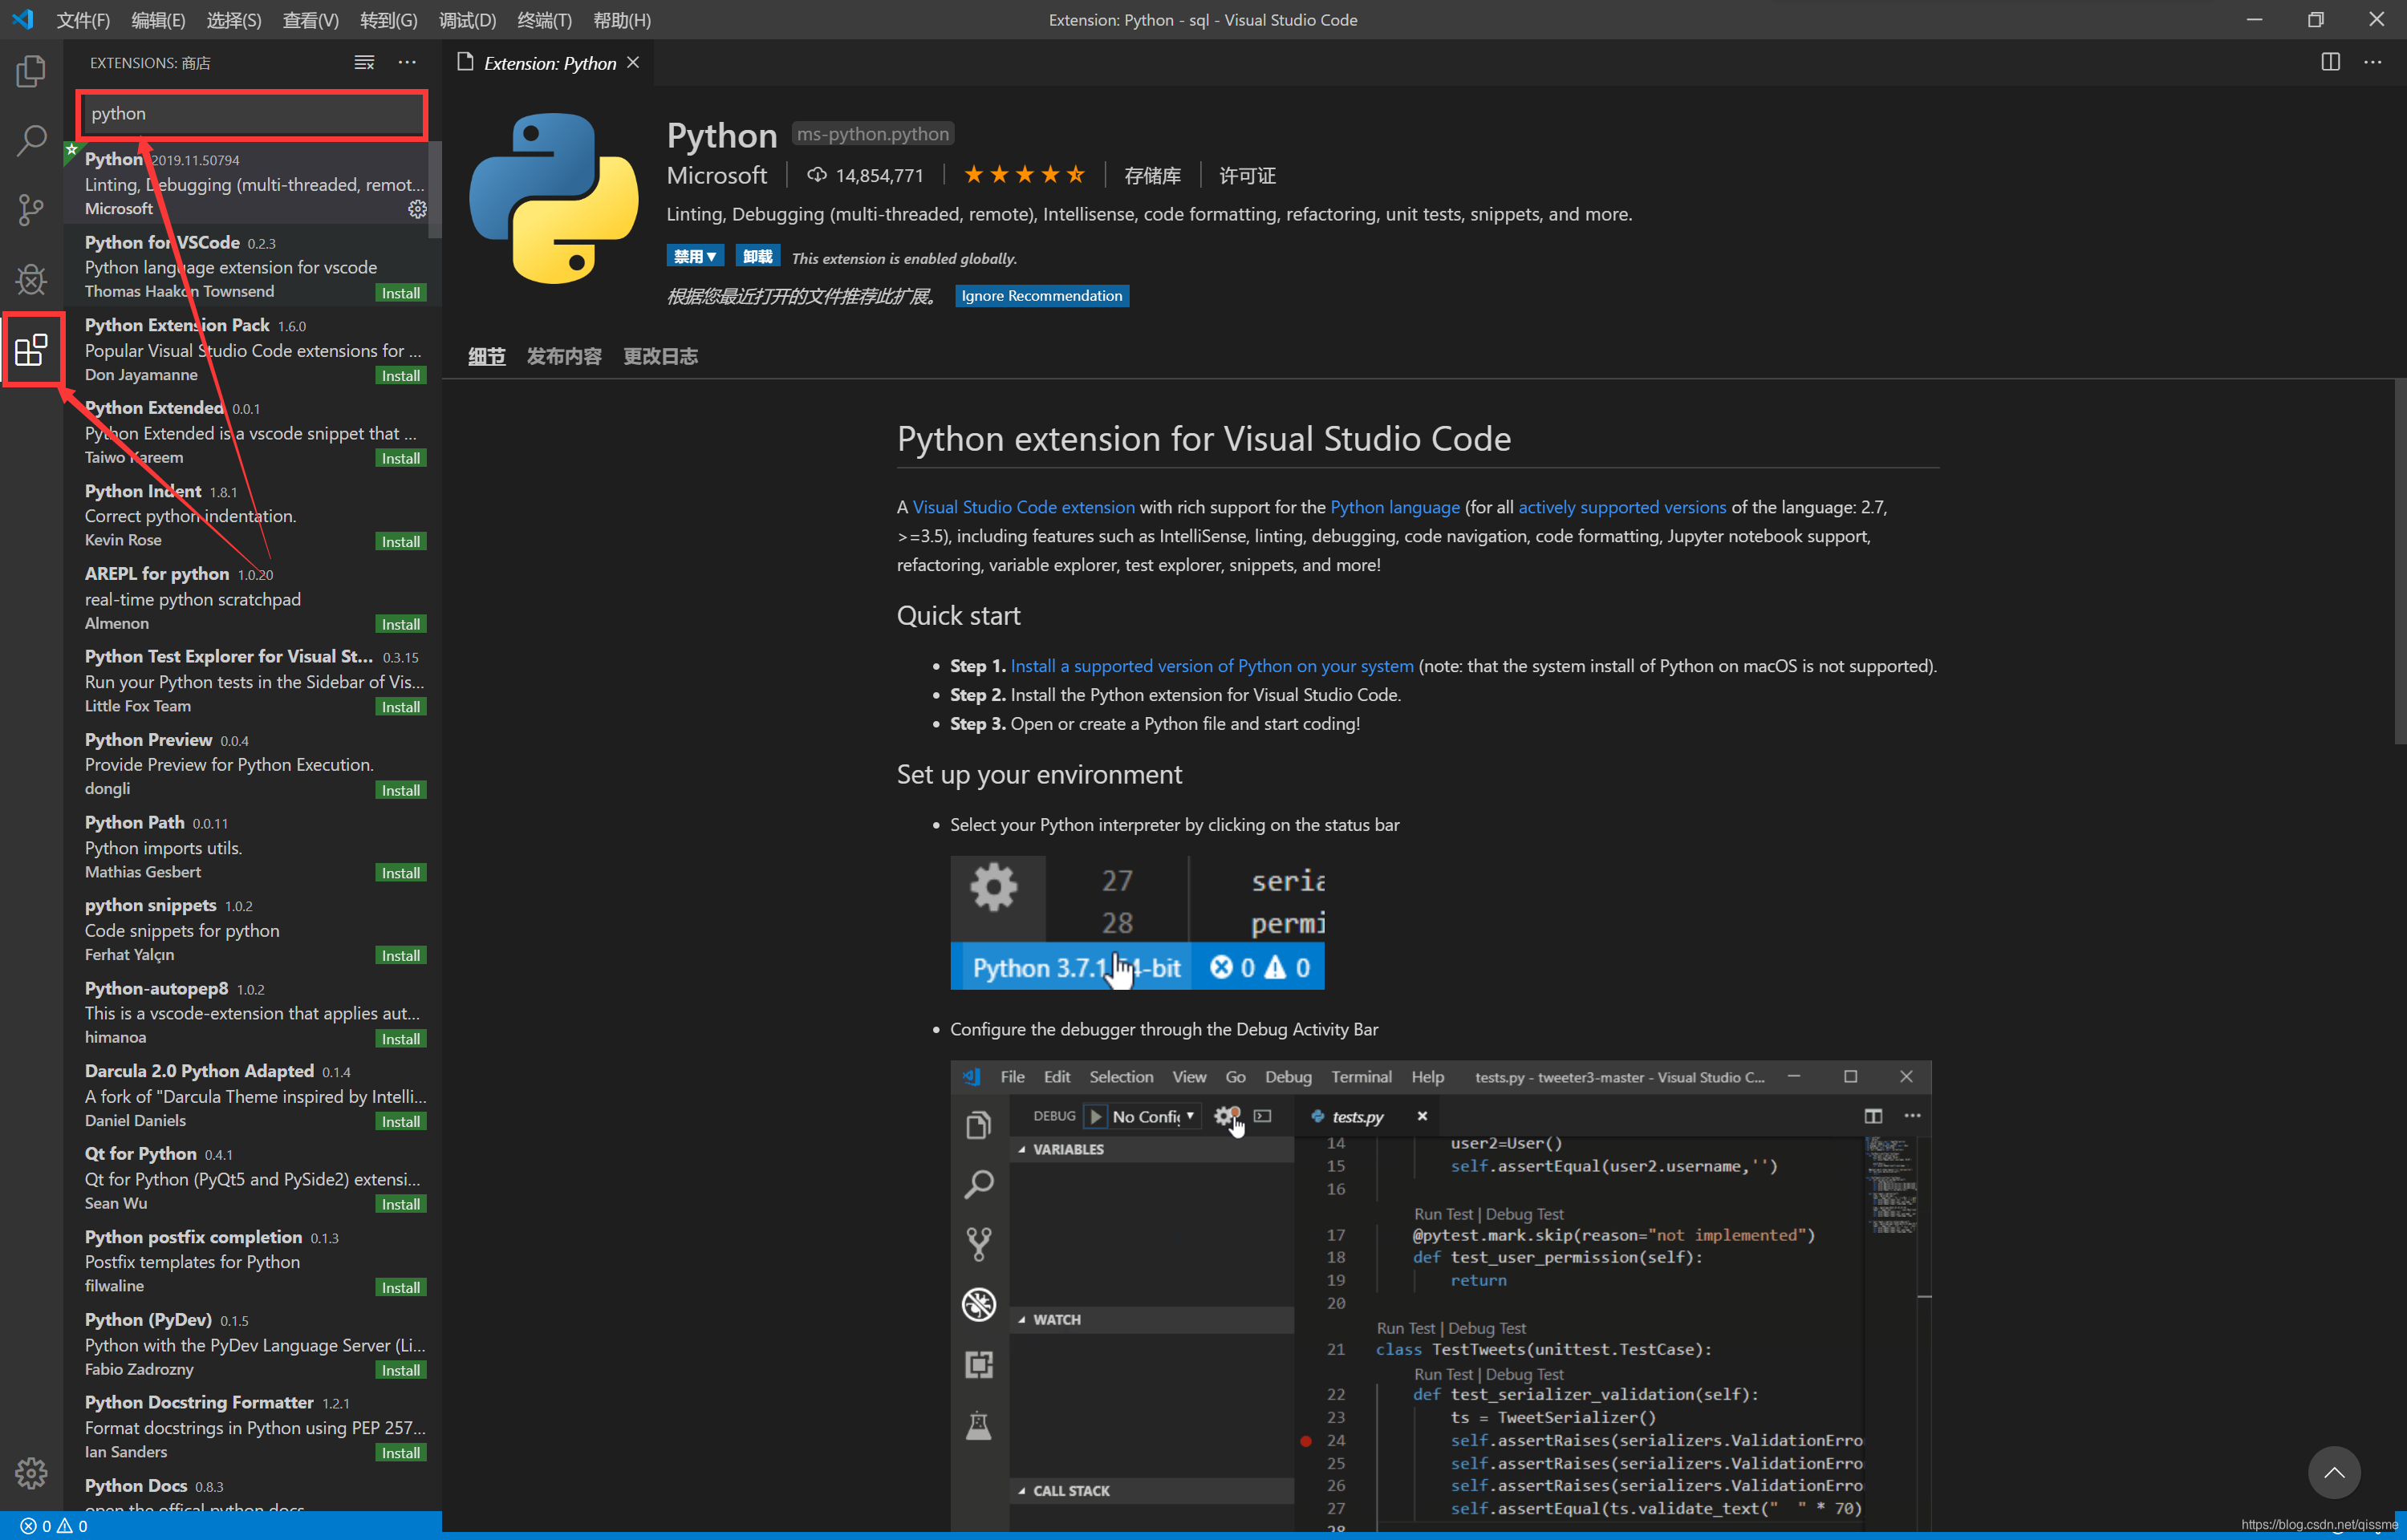Click ms-python.python identifier badge
This screenshot has width=2407, height=1540.
click(872, 134)
